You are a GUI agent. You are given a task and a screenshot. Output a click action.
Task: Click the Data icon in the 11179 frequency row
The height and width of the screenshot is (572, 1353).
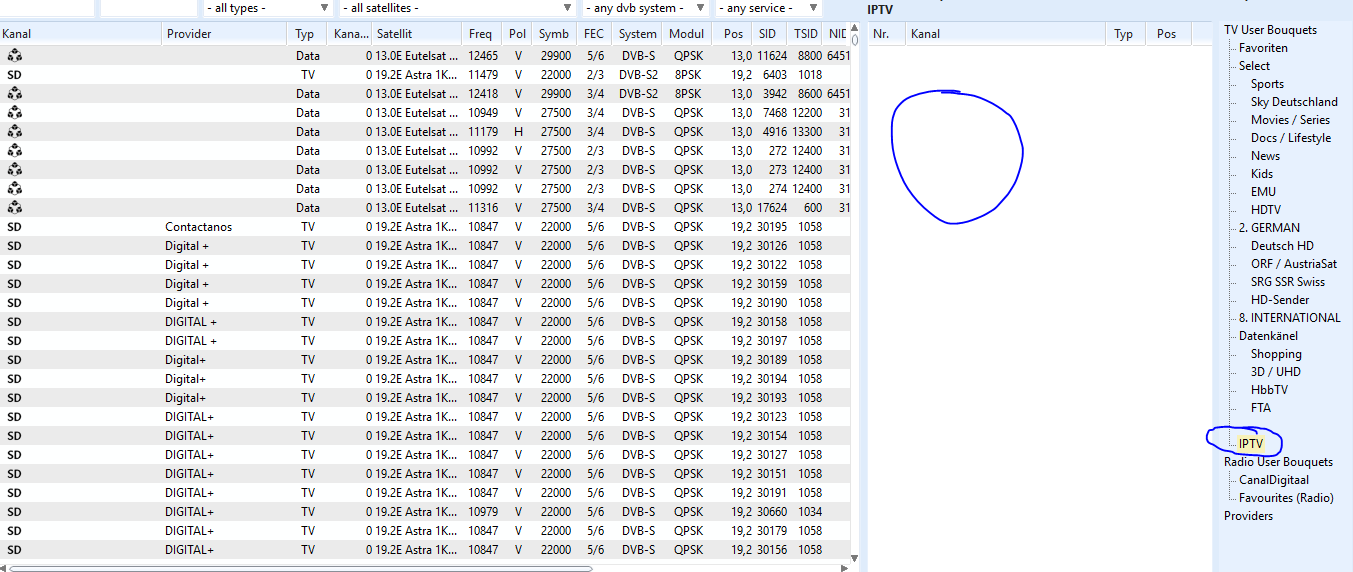tap(14, 131)
